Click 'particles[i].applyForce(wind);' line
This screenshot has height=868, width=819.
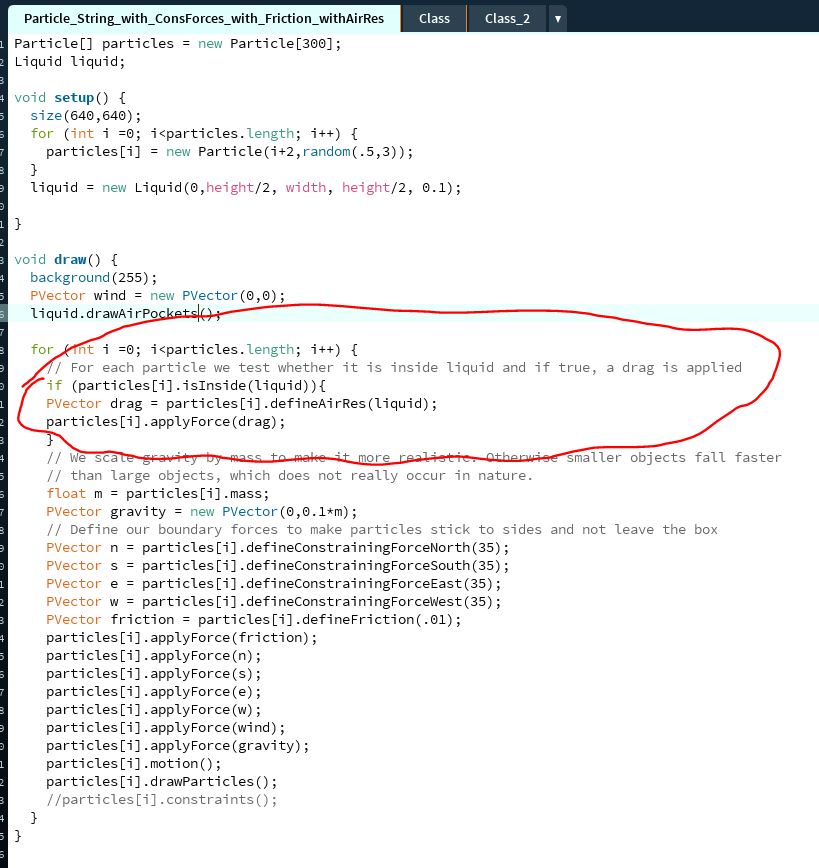click(x=166, y=727)
